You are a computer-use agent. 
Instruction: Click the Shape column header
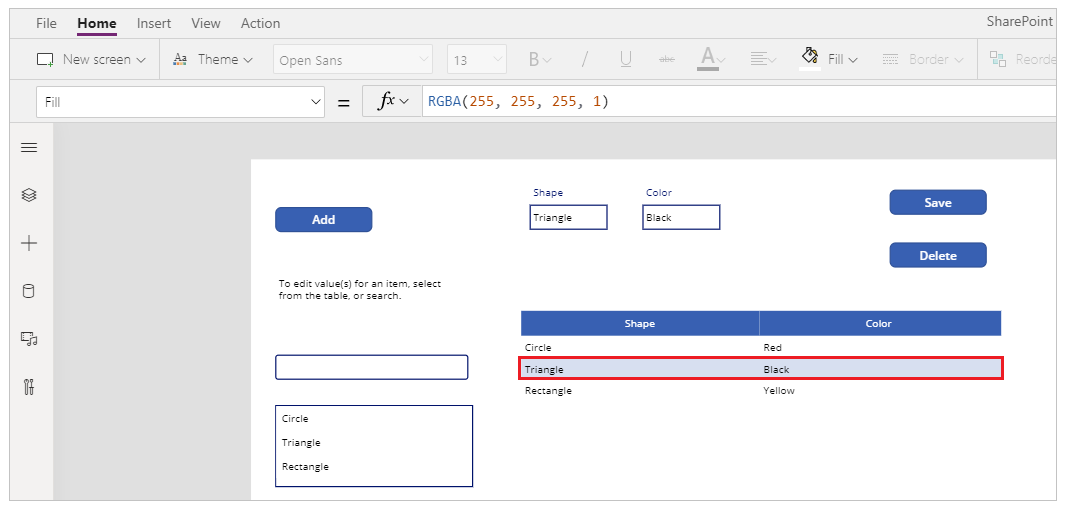pyautogui.click(x=639, y=323)
